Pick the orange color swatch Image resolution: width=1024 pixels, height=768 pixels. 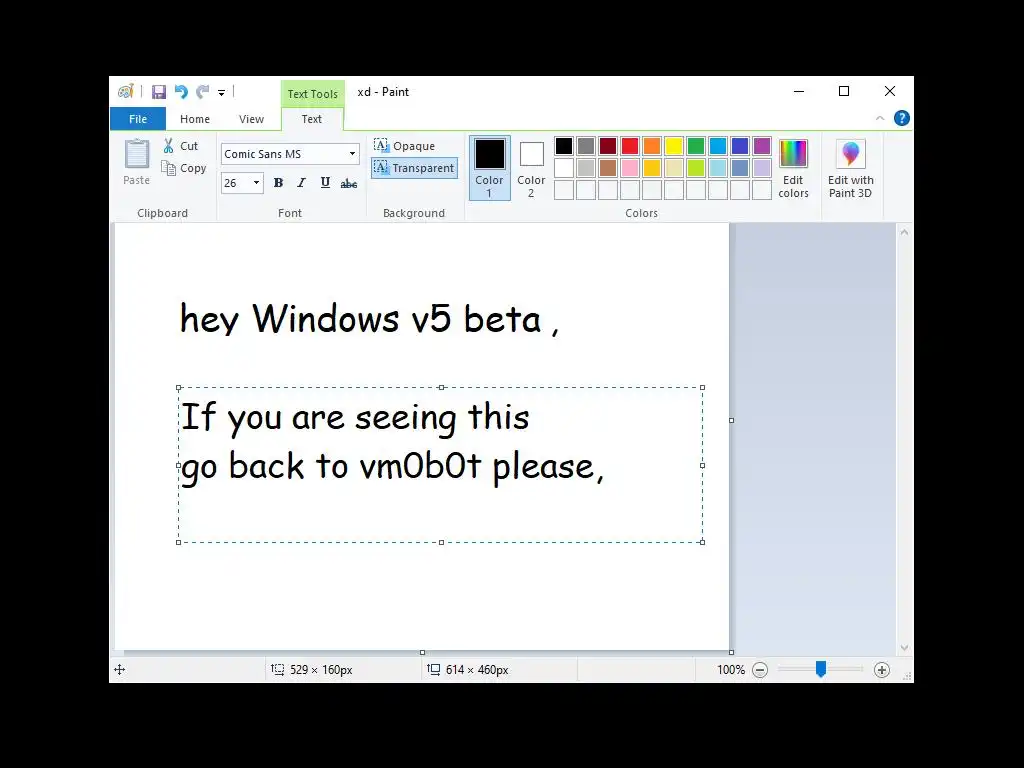coord(652,146)
